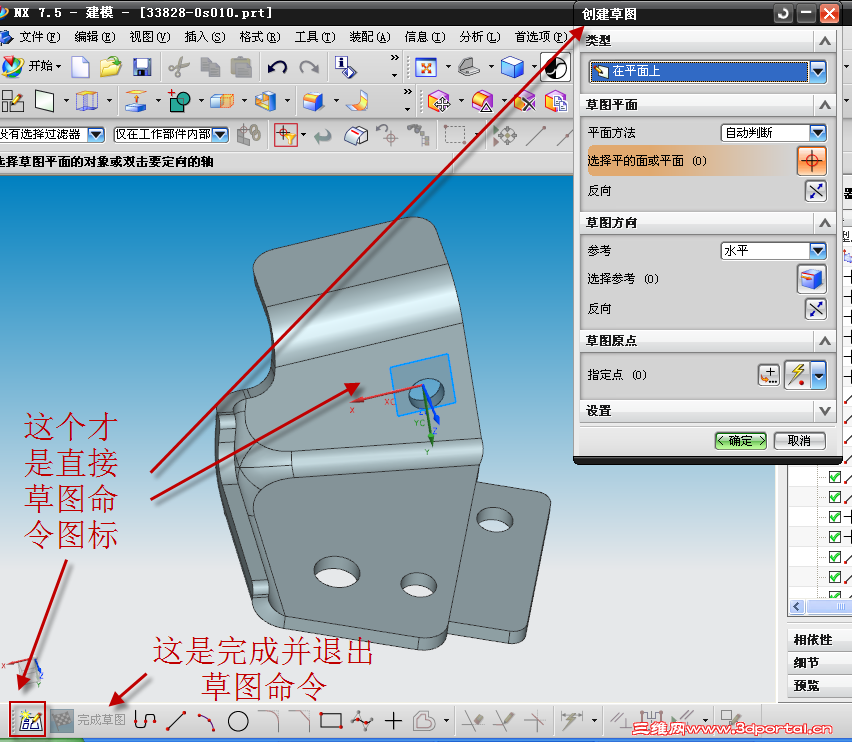Click the 开始 start button
The height and width of the screenshot is (742, 852).
point(32,66)
